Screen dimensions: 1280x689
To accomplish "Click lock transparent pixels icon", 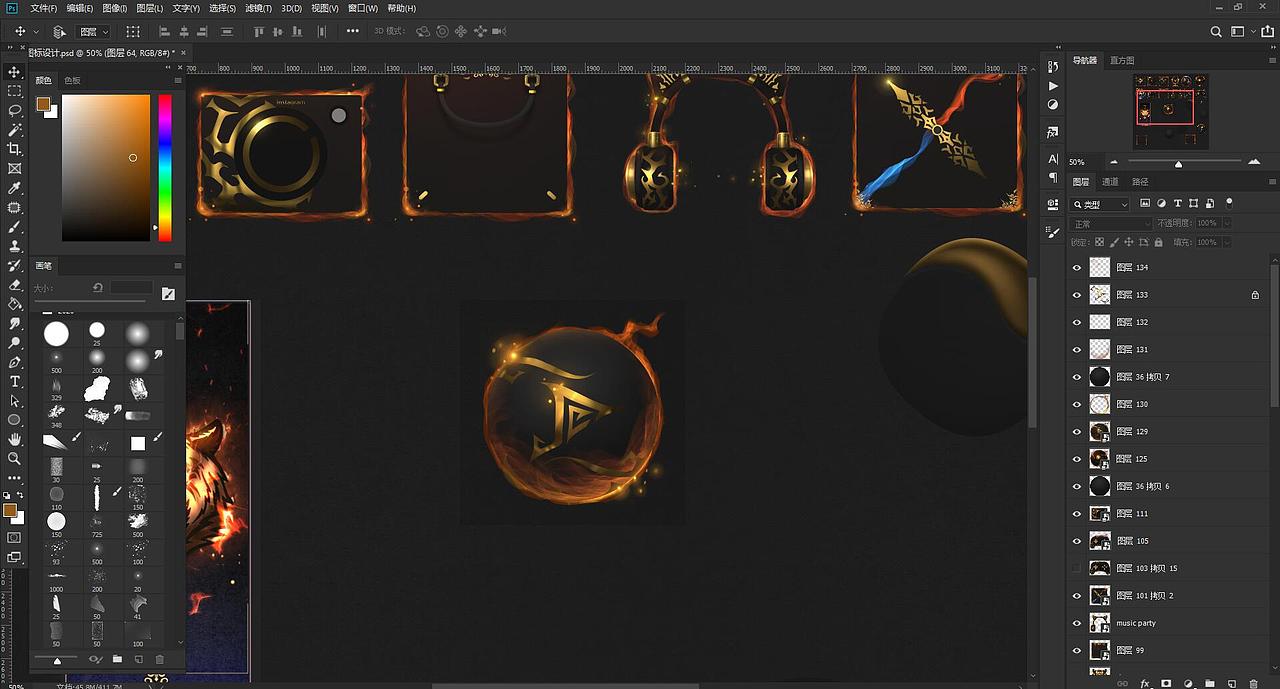I will (1100, 242).
